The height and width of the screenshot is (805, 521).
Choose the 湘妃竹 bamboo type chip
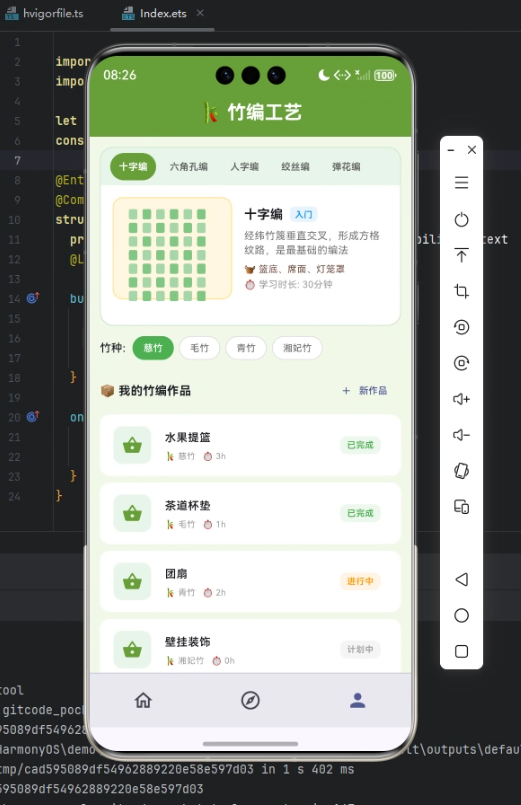[297, 348]
